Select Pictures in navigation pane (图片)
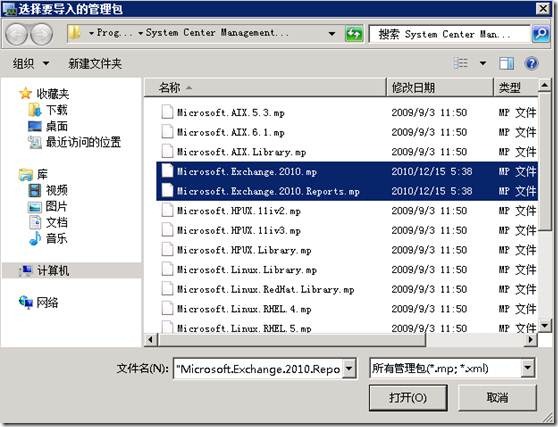The width and height of the screenshot is (558, 427). (57, 206)
